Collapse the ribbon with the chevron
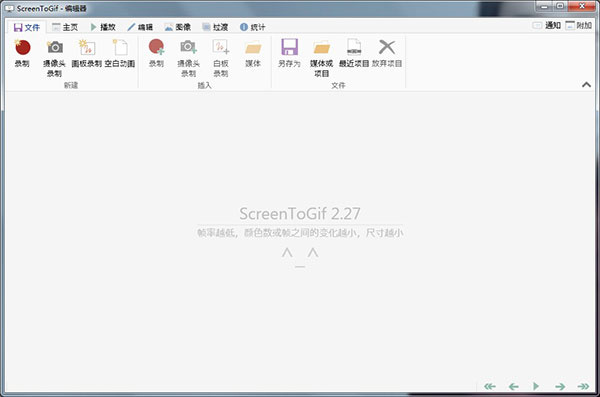 coord(586,85)
